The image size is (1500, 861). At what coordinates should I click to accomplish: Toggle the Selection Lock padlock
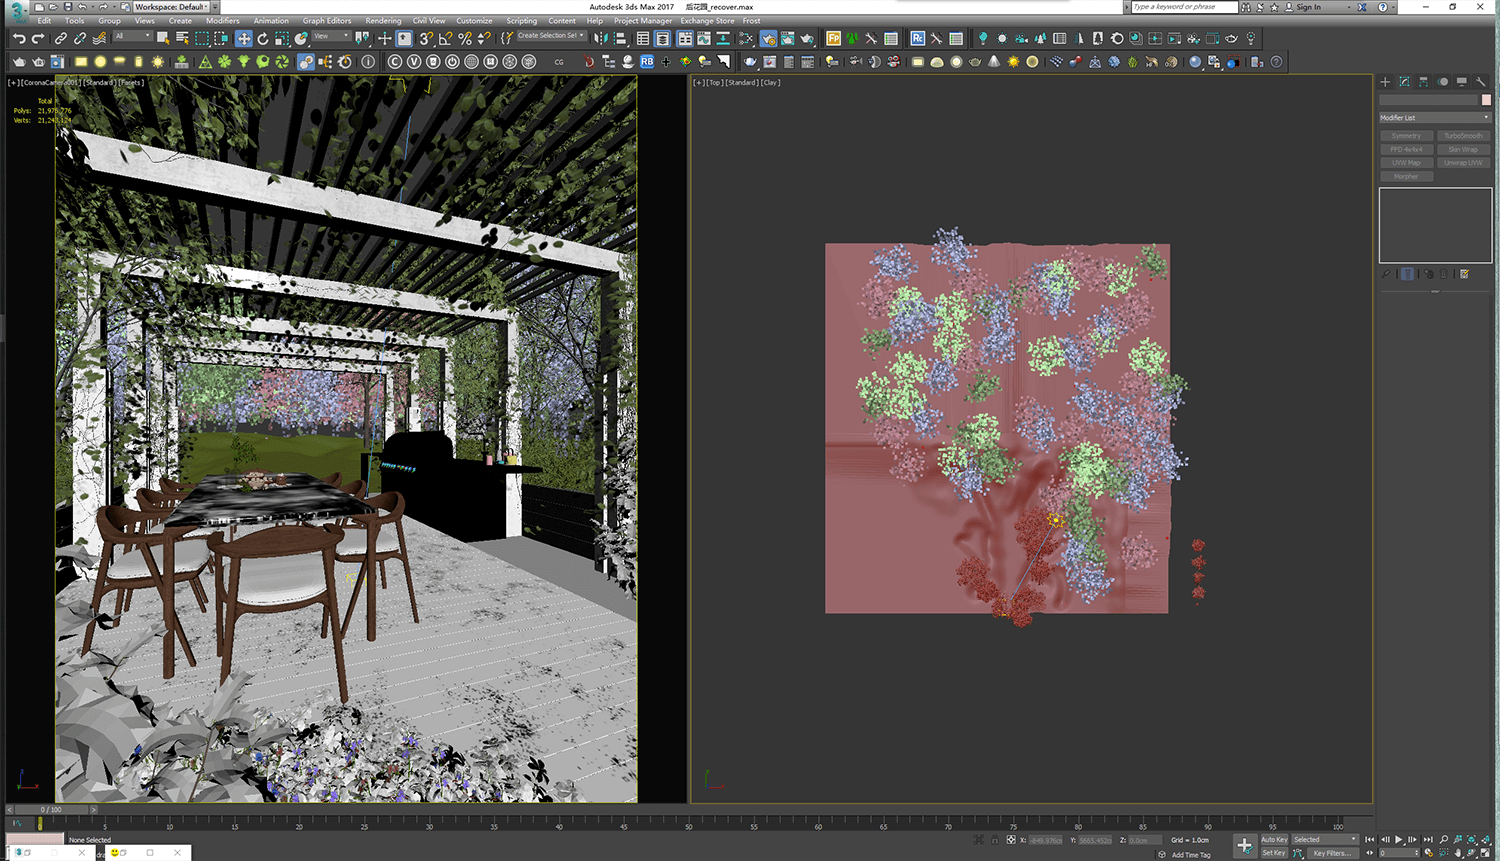(x=995, y=839)
